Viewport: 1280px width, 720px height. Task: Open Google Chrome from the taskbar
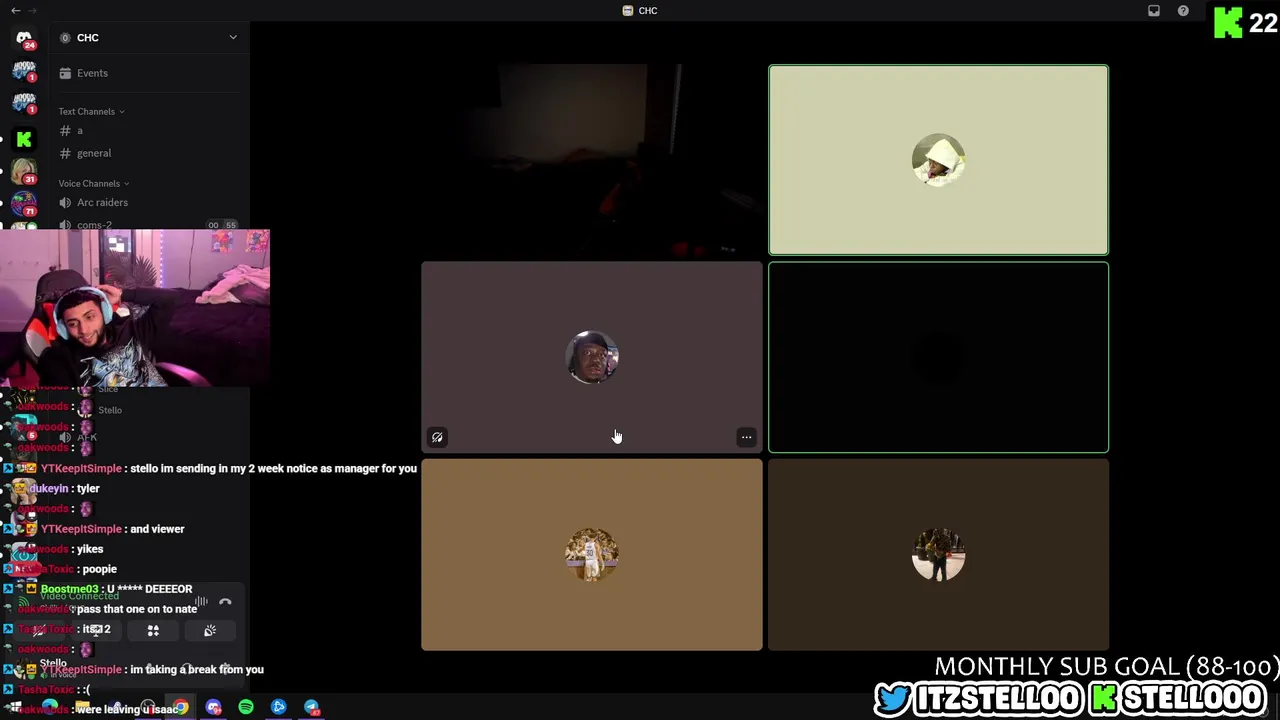(181, 707)
